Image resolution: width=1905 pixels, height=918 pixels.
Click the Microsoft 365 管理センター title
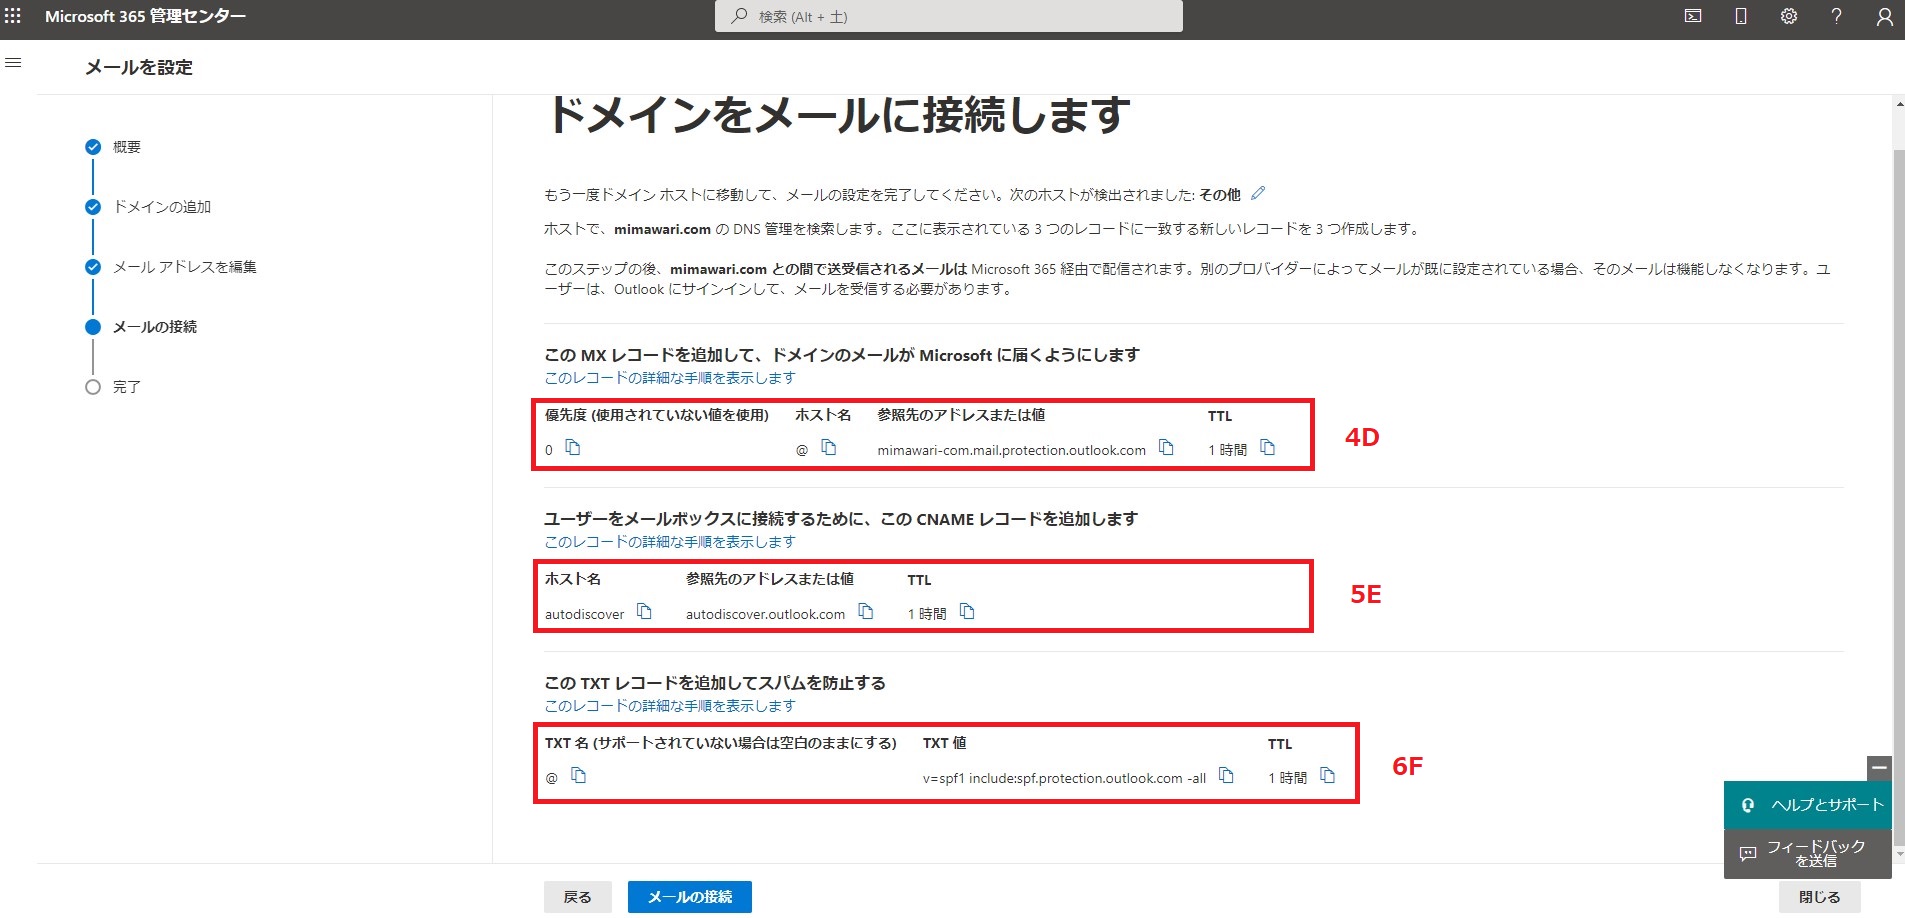pyautogui.click(x=145, y=16)
